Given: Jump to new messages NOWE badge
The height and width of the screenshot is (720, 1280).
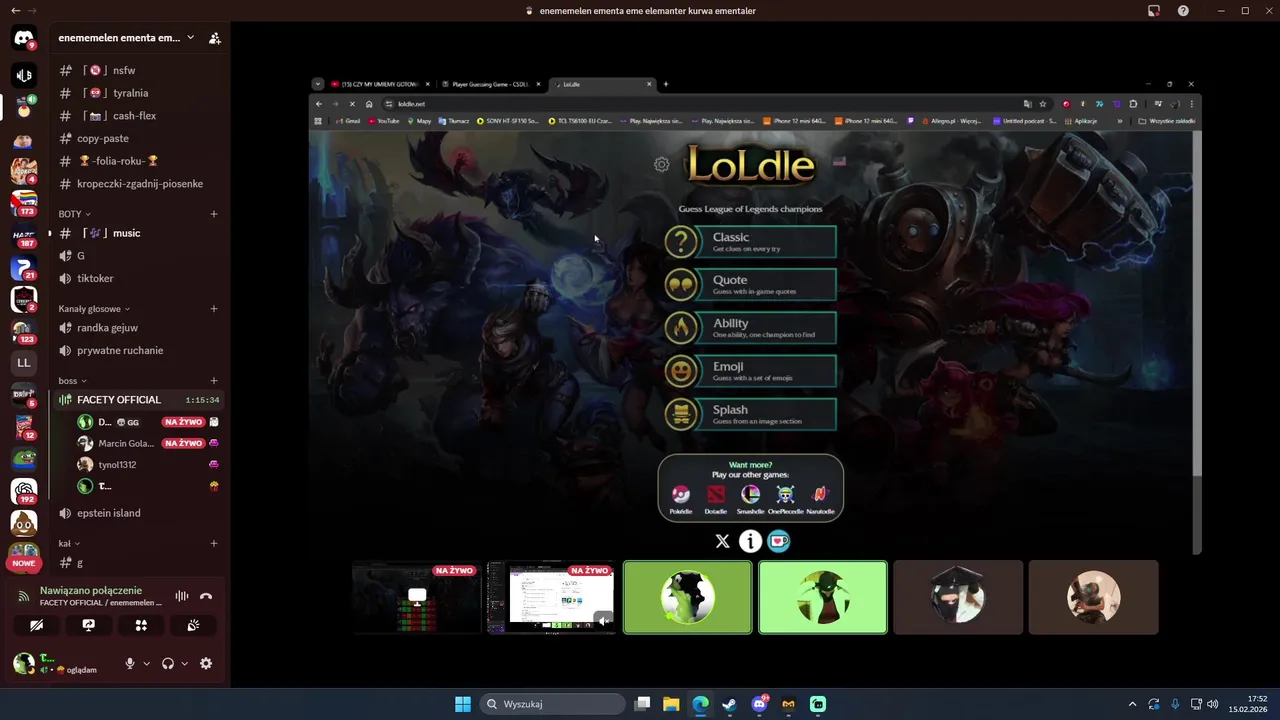Looking at the screenshot, I should pos(24,563).
